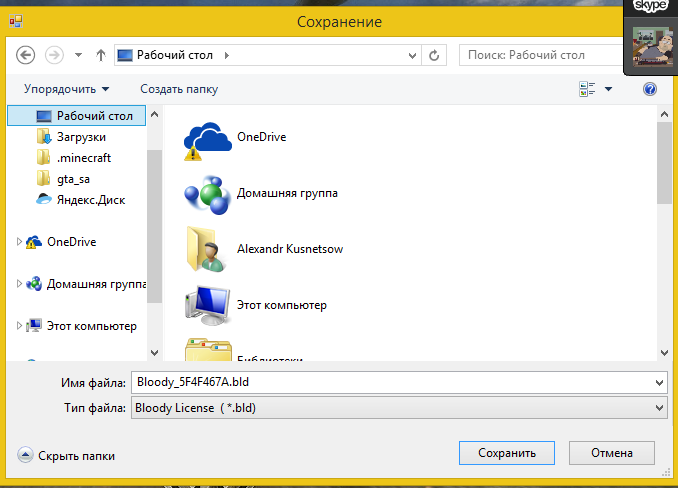Click Создать папку in the toolbar

[179, 90]
